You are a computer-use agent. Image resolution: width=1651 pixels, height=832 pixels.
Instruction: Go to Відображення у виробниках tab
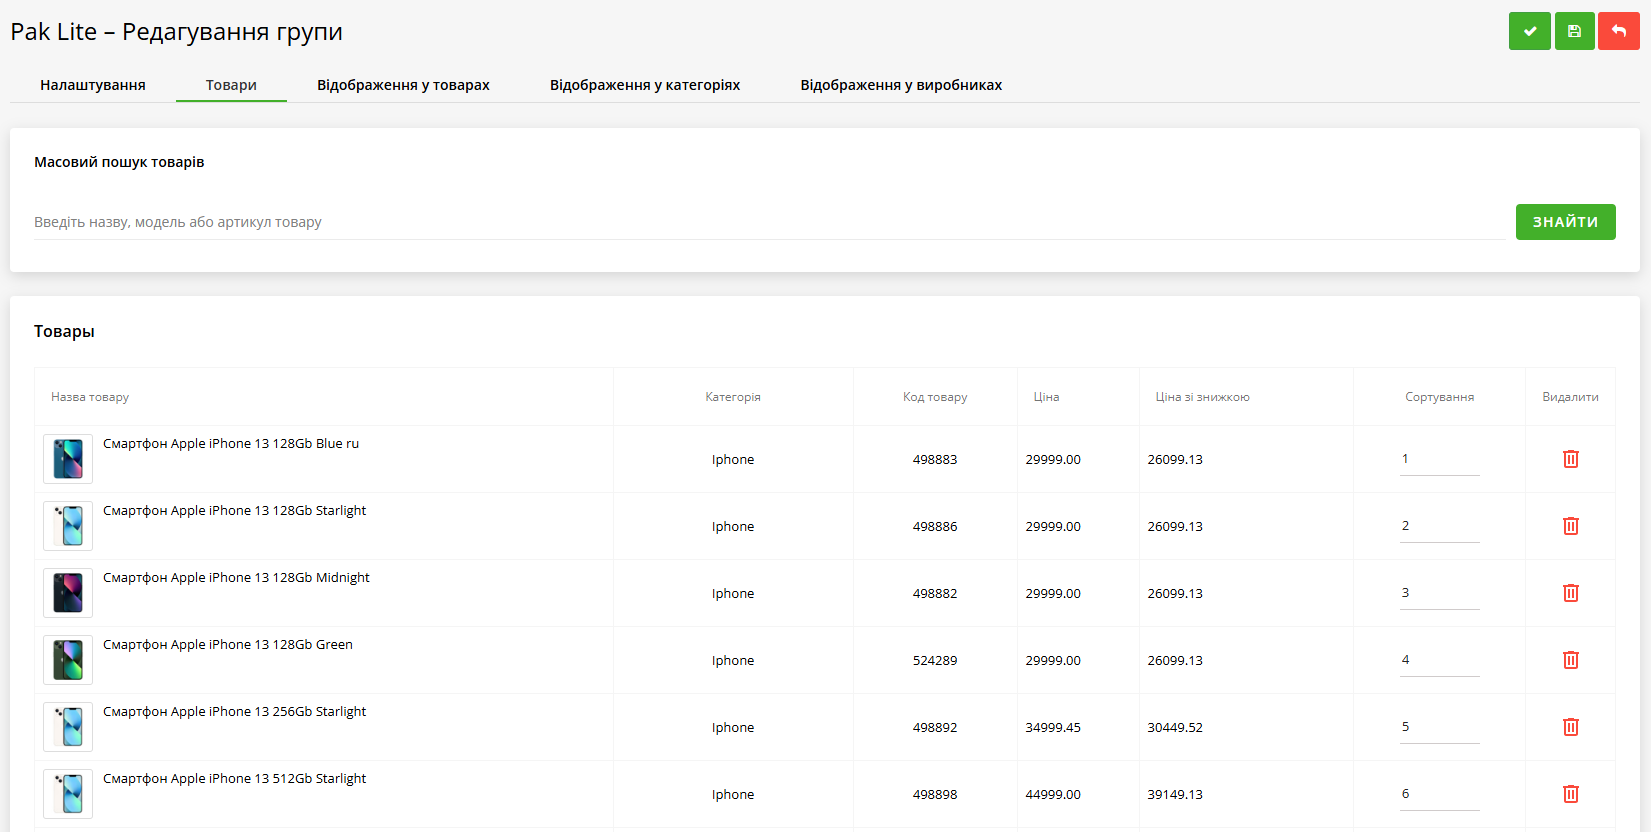(900, 85)
